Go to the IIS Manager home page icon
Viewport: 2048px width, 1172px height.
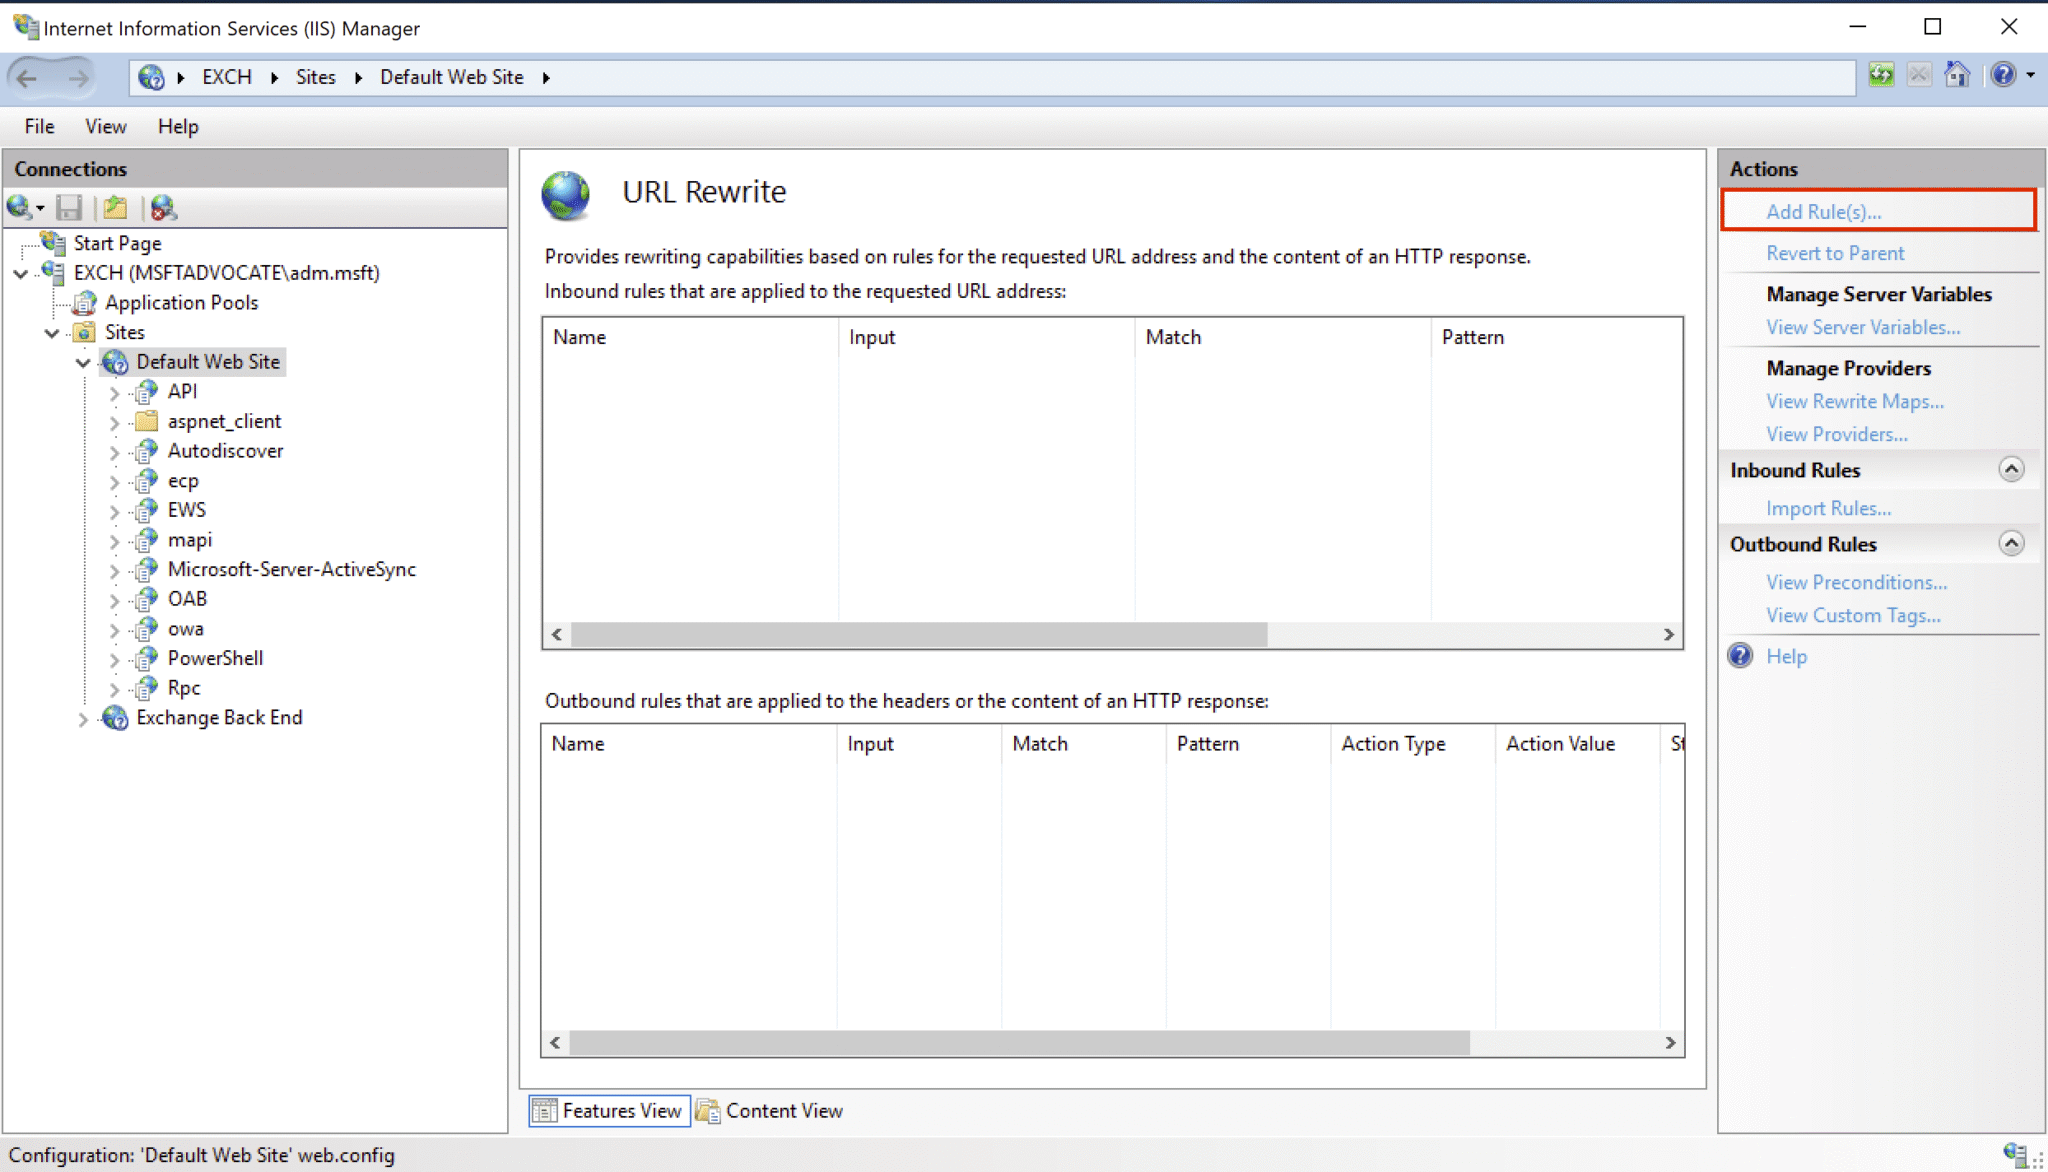[1958, 75]
